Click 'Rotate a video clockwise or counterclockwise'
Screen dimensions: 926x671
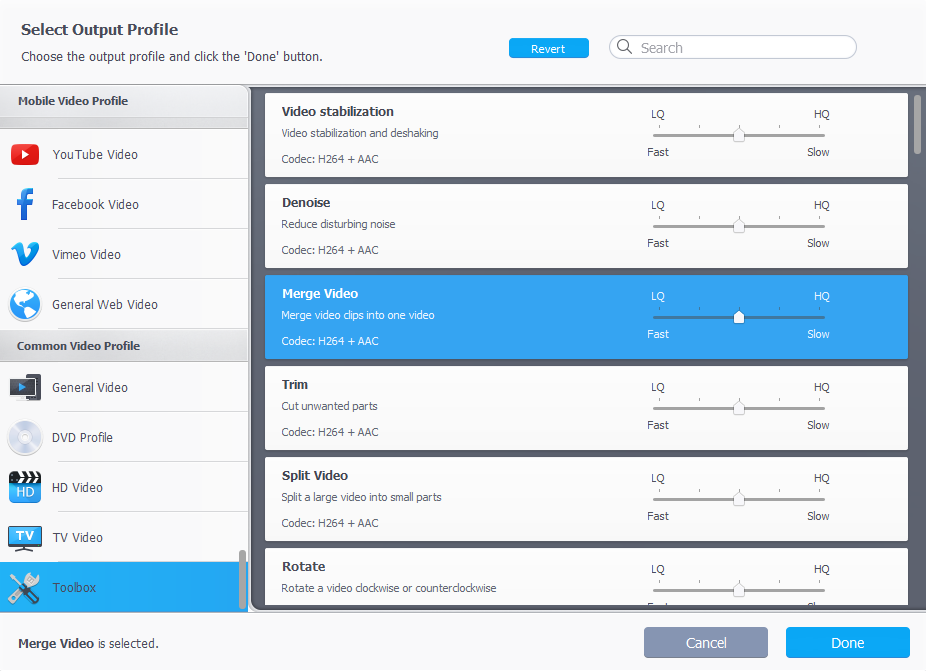[389, 588]
